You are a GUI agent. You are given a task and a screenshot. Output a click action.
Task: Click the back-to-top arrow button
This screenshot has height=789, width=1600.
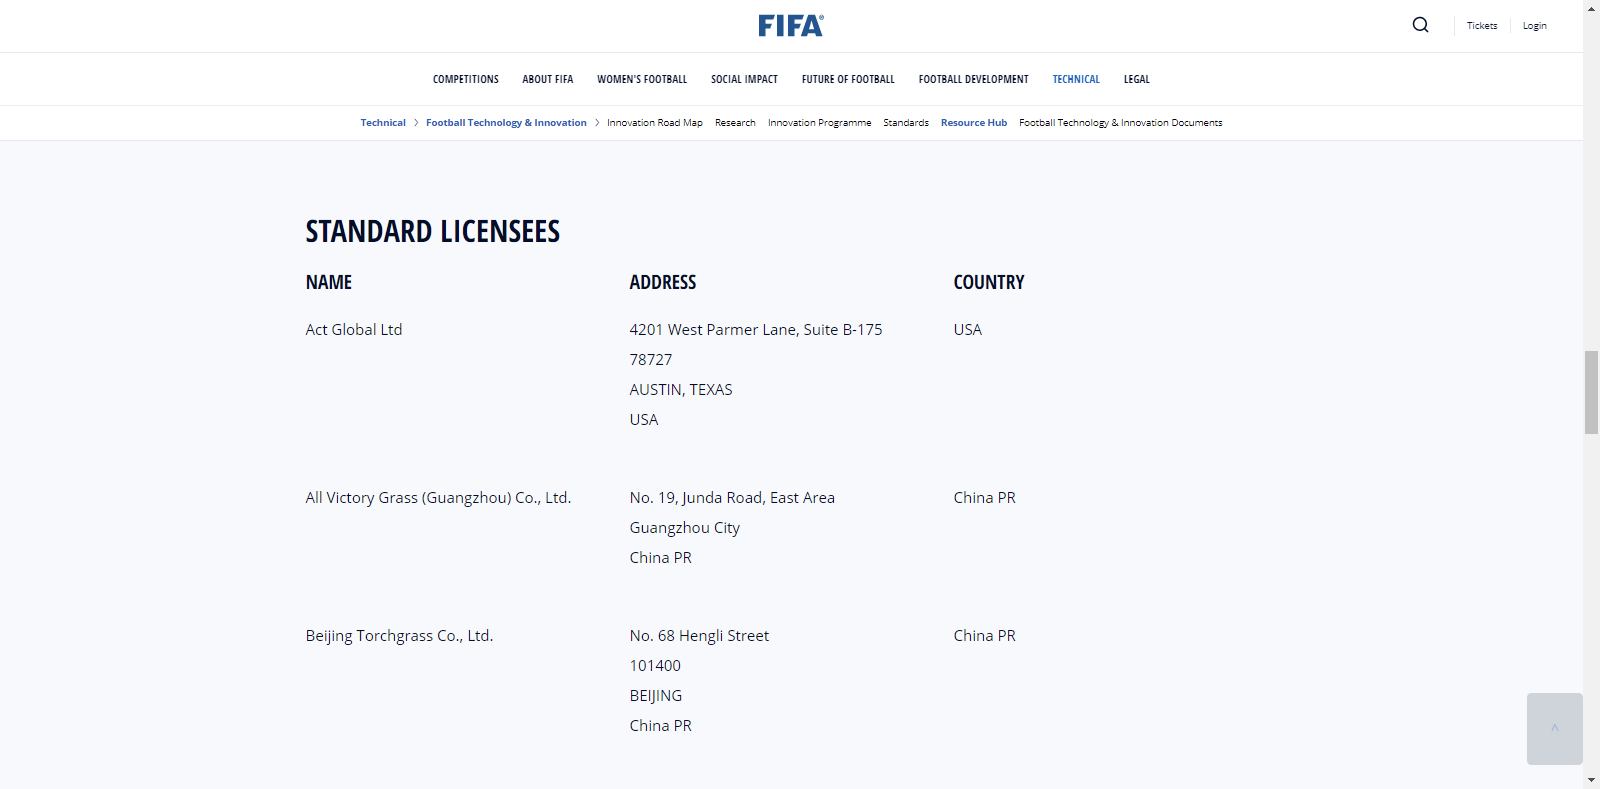pos(1554,729)
